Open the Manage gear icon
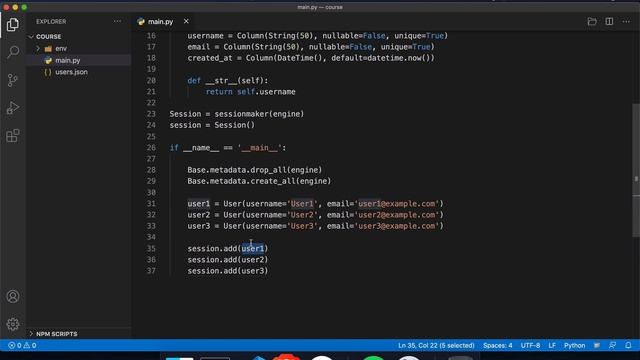 [x=13, y=324]
